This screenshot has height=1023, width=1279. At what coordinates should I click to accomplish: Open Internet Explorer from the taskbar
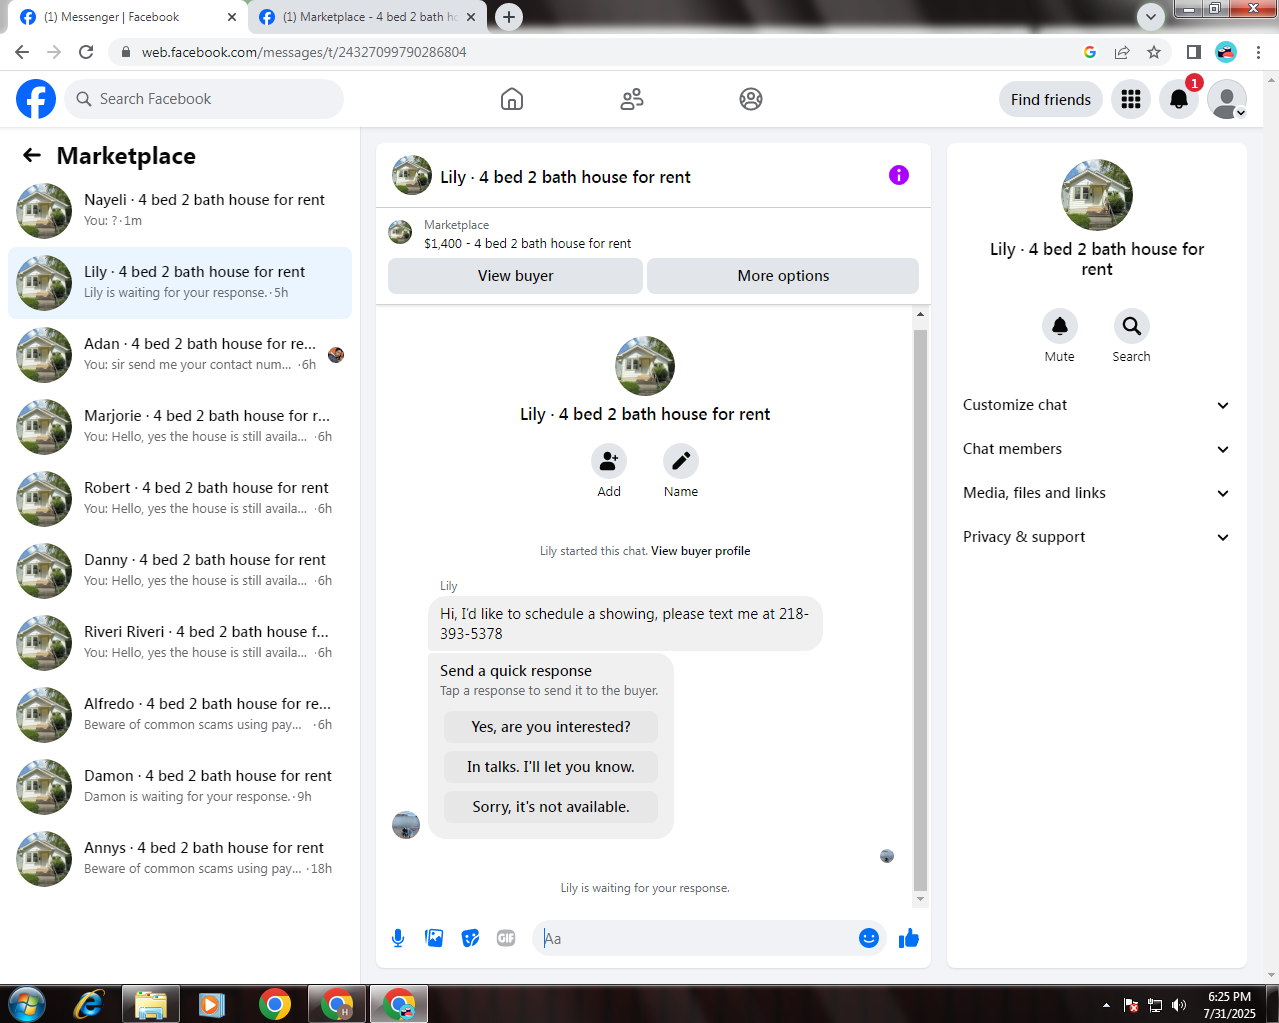pyautogui.click(x=89, y=1004)
